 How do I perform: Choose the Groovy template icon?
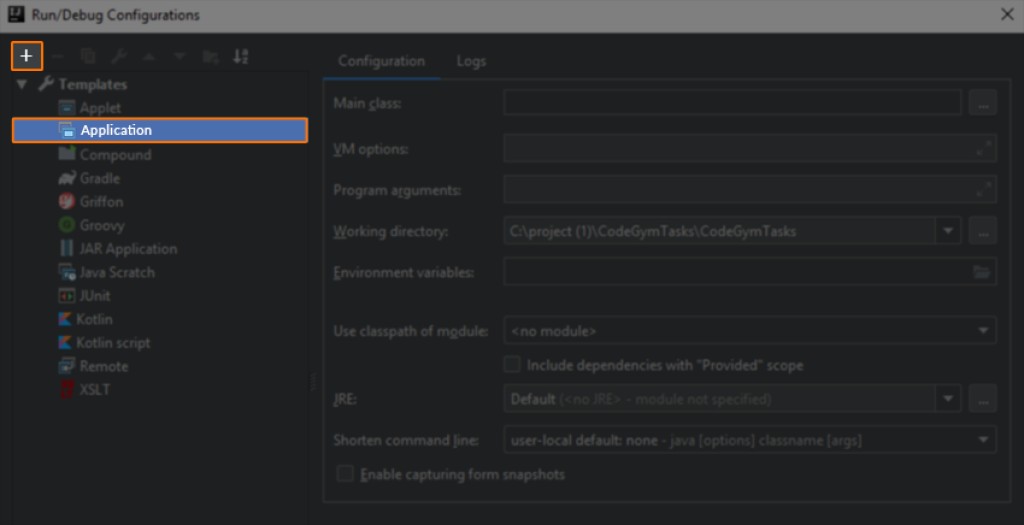pyautogui.click(x=67, y=225)
